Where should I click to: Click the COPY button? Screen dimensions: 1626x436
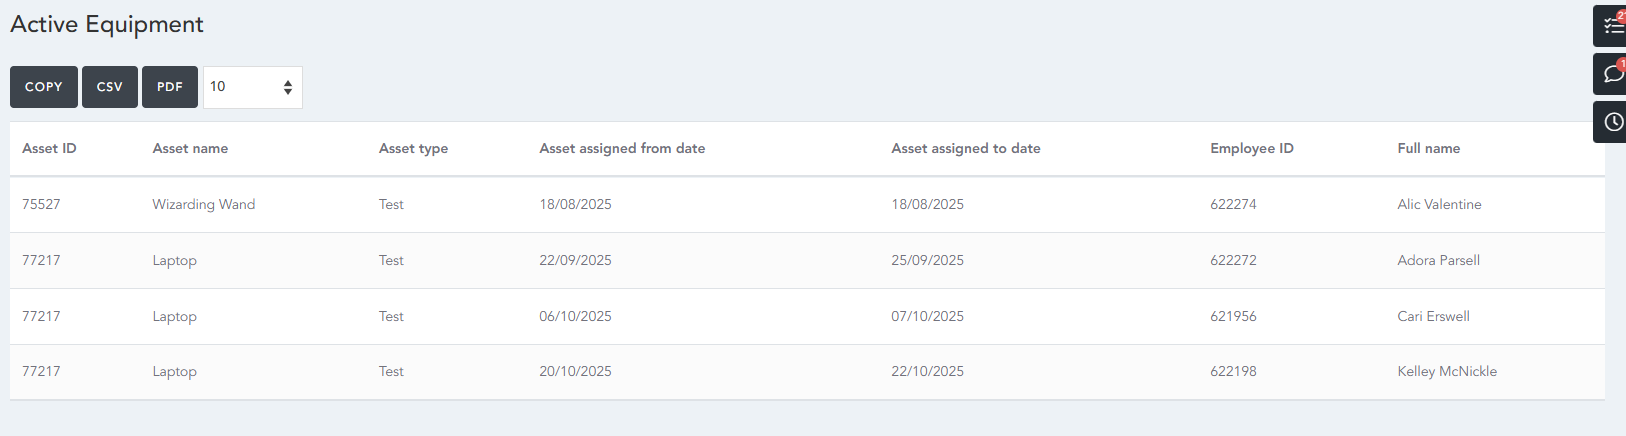(x=44, y=87)
